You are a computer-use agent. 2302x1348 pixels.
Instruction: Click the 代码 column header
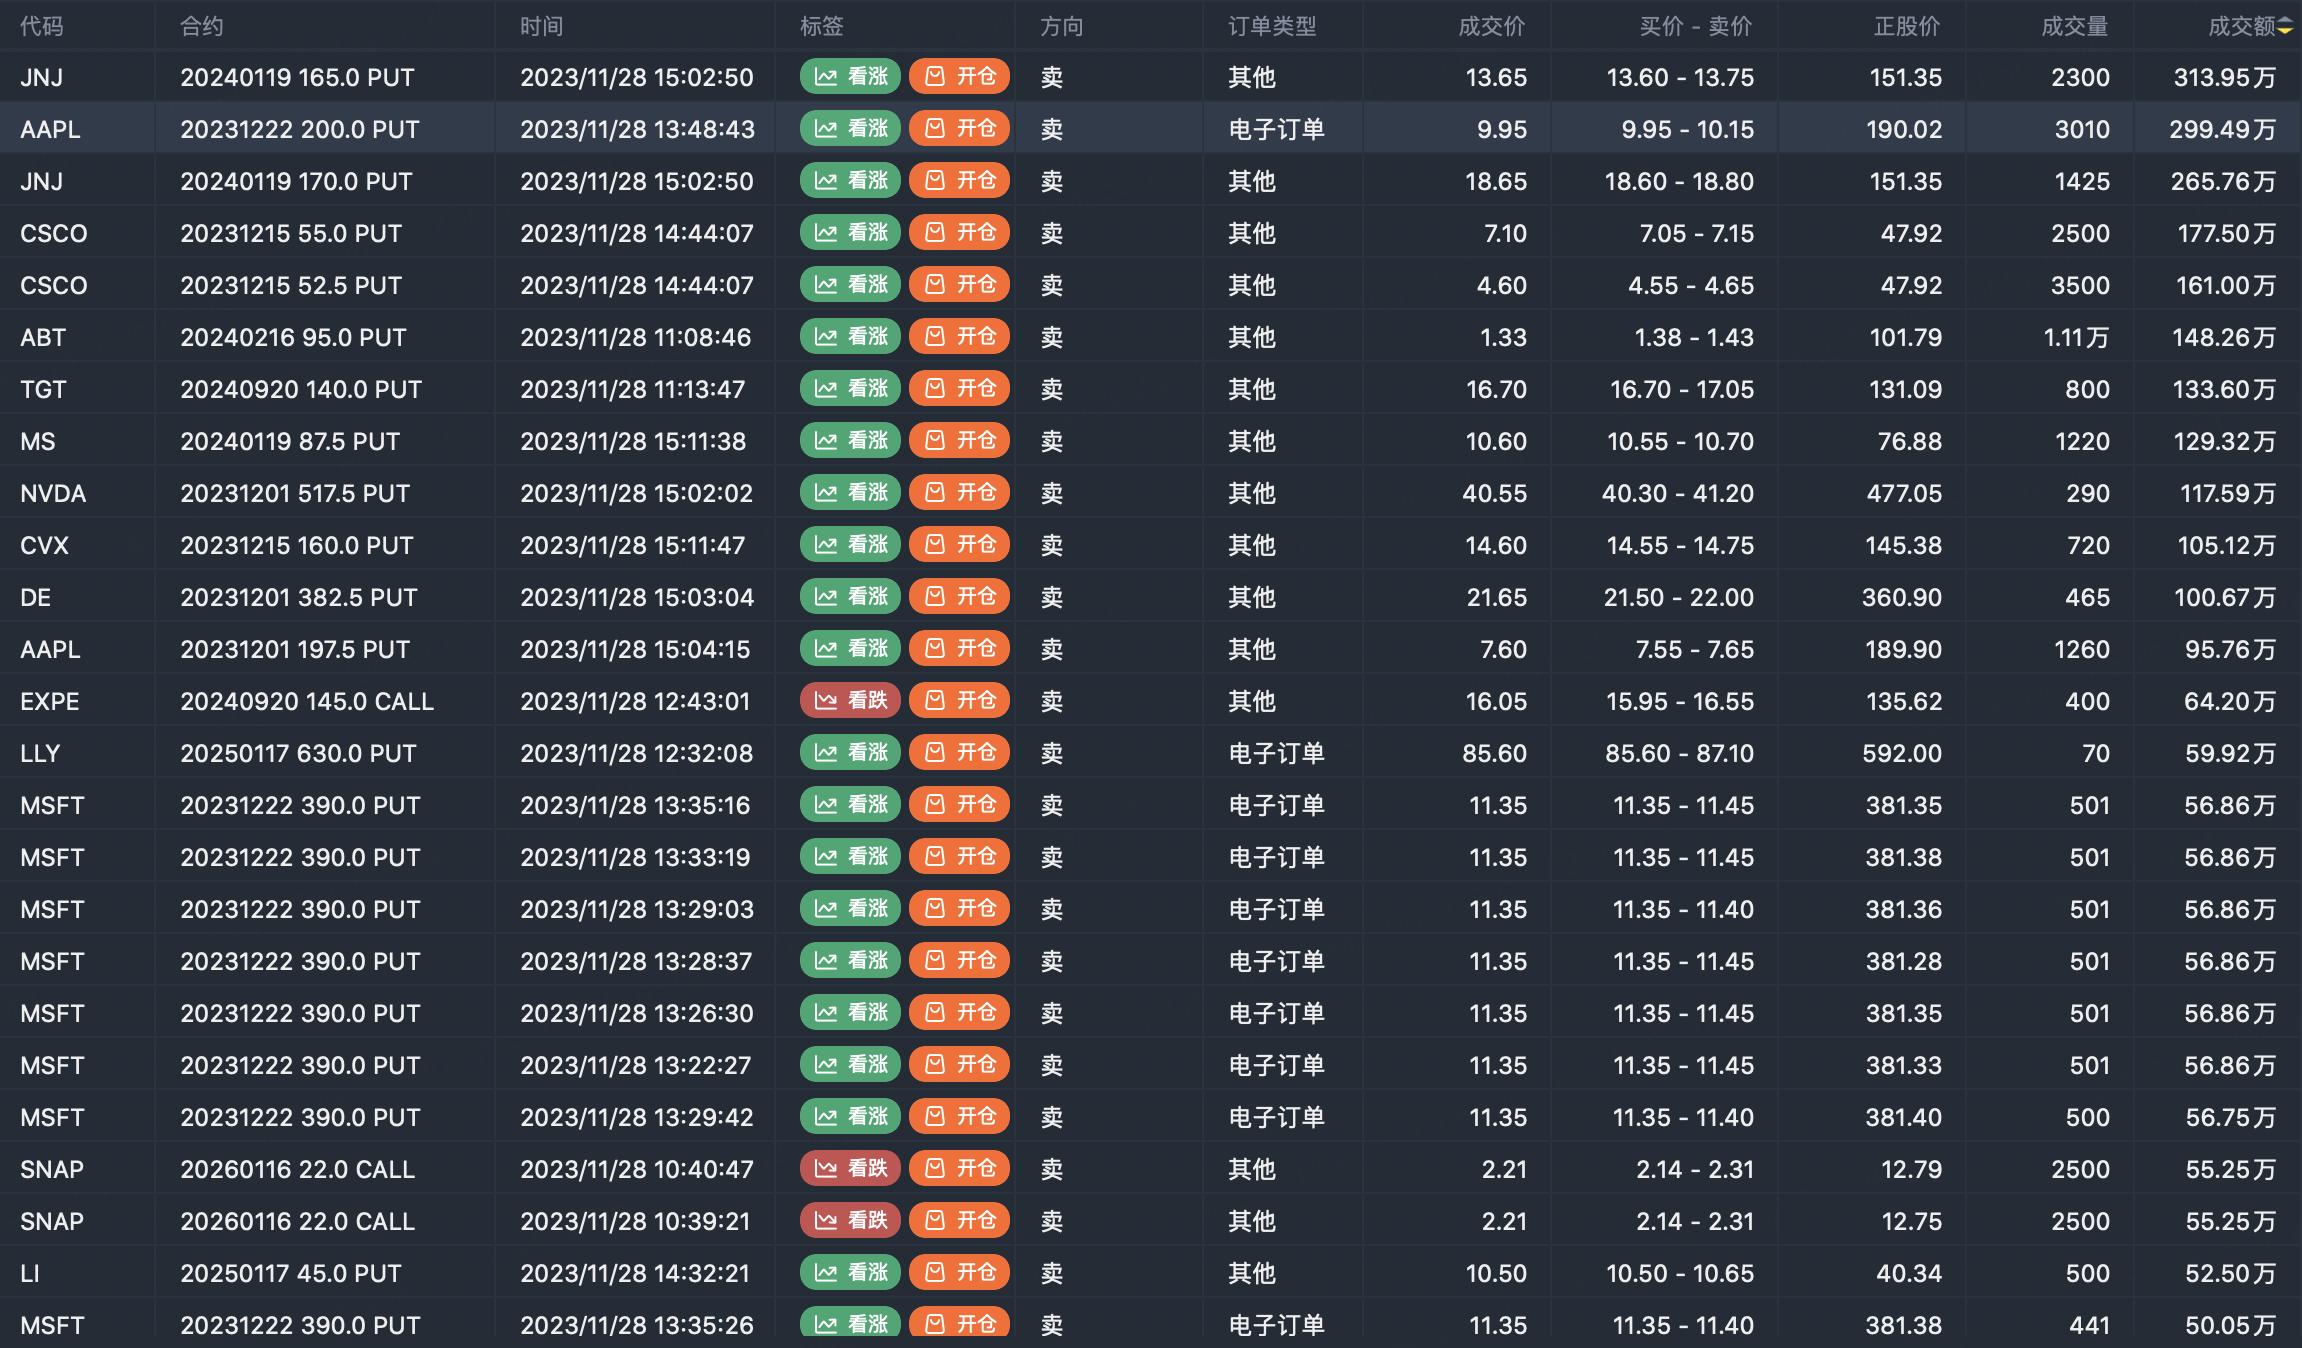42,27
